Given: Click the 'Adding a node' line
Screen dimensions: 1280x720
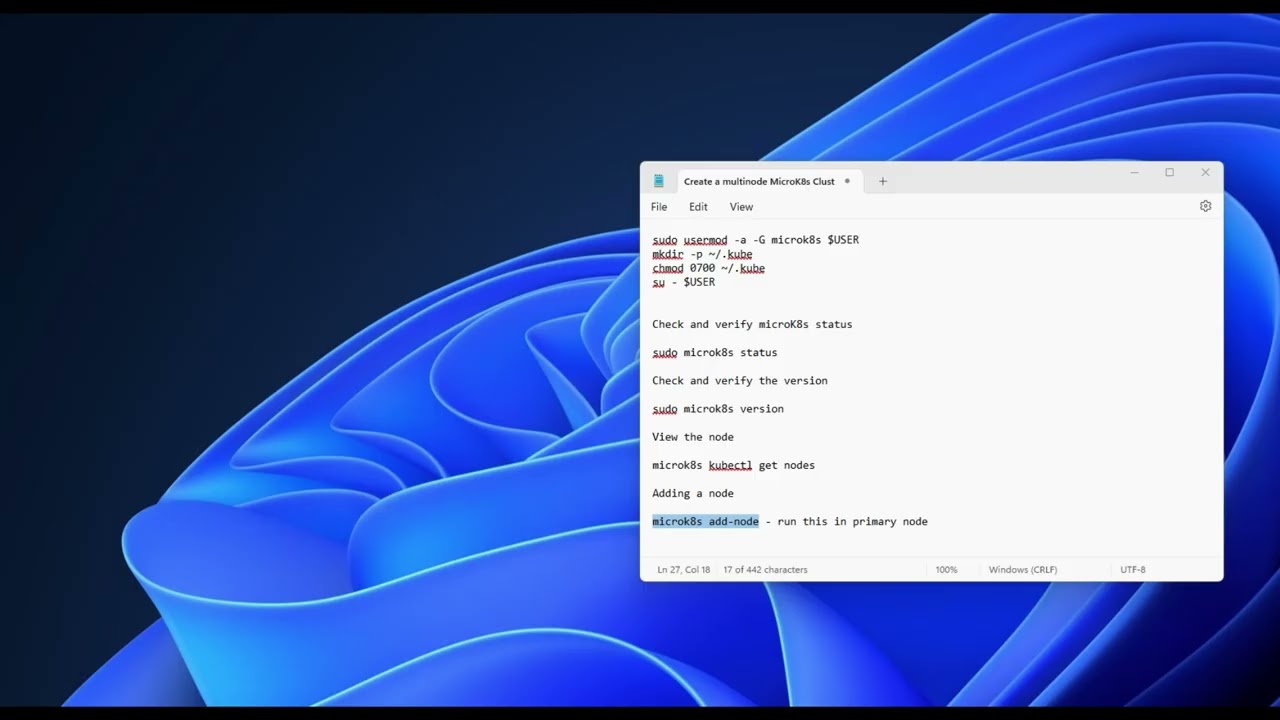Looking at the screenshot, I should [692, 493].
